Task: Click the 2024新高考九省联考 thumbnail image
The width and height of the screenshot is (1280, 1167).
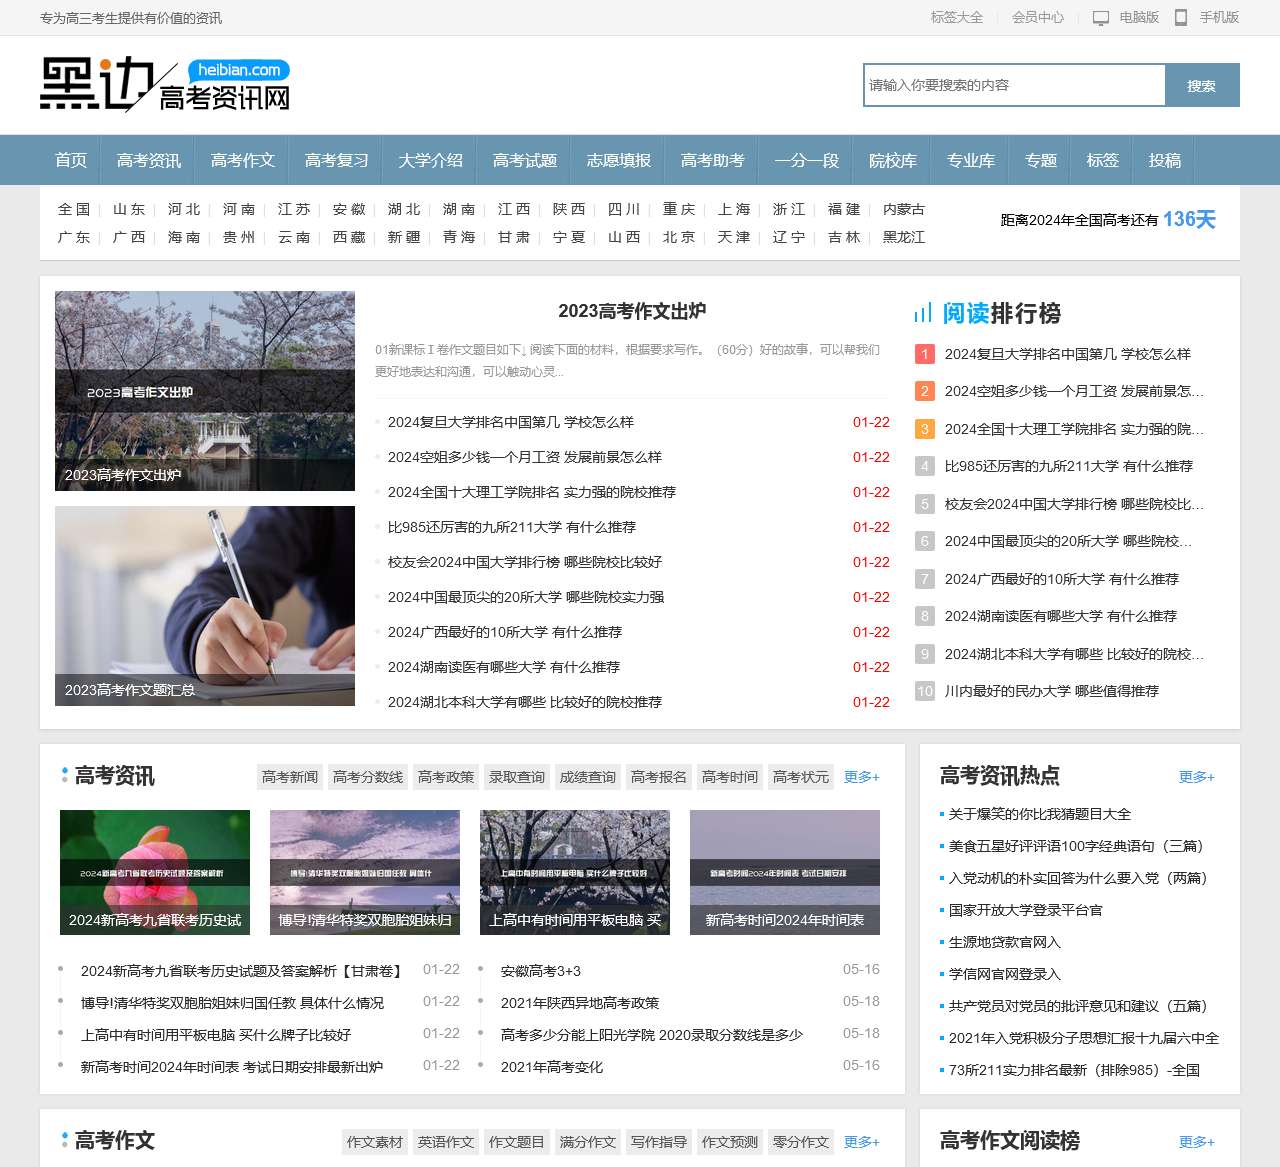Action: [154, 871]
